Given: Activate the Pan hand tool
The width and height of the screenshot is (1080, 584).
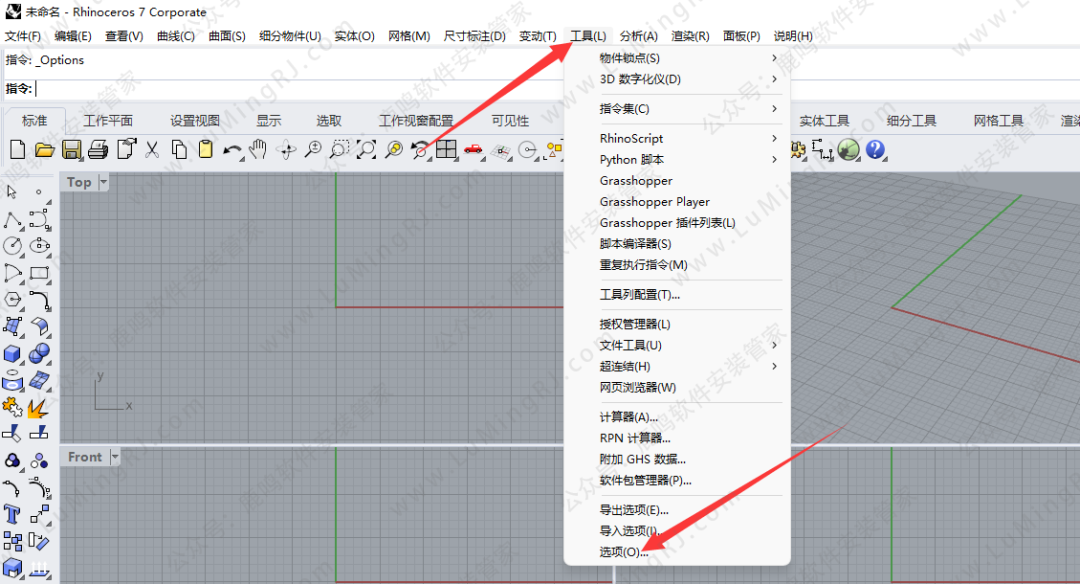Looking at the screenshot, I should (x=259, y=150).
